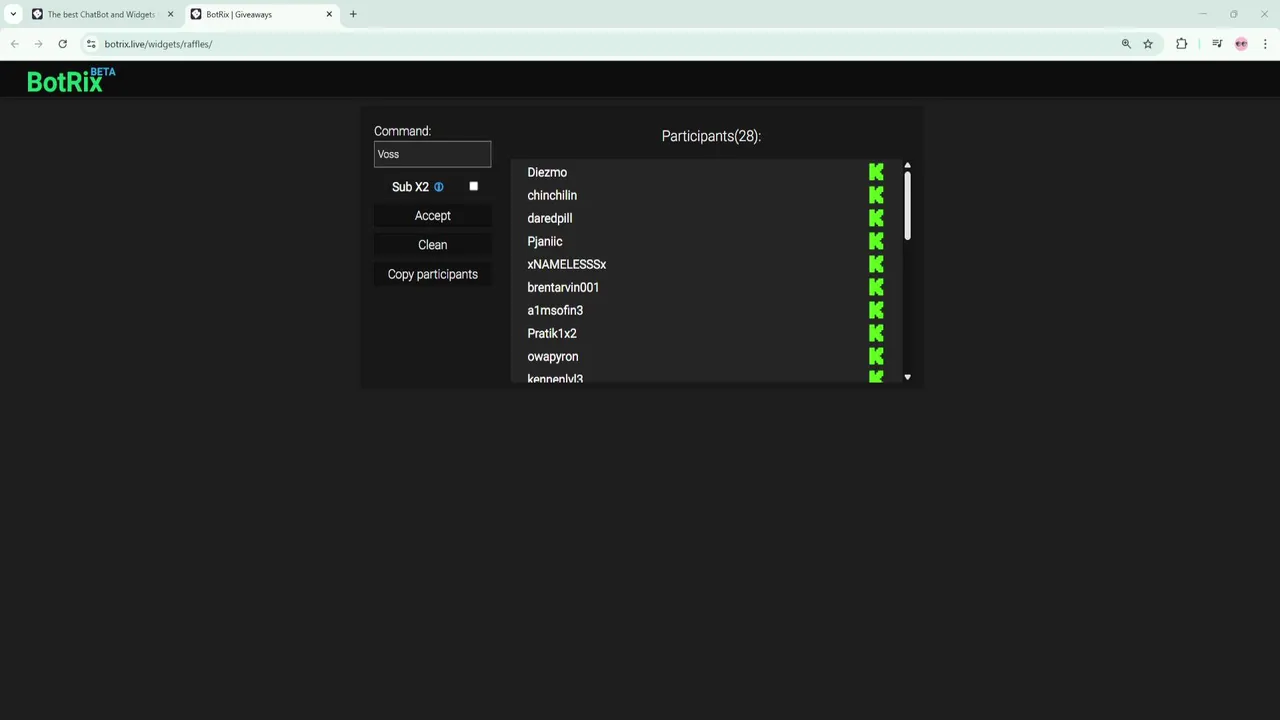
Task: Click the Kick icon beside xNAMELESSSx
Action: coord(876,264)
